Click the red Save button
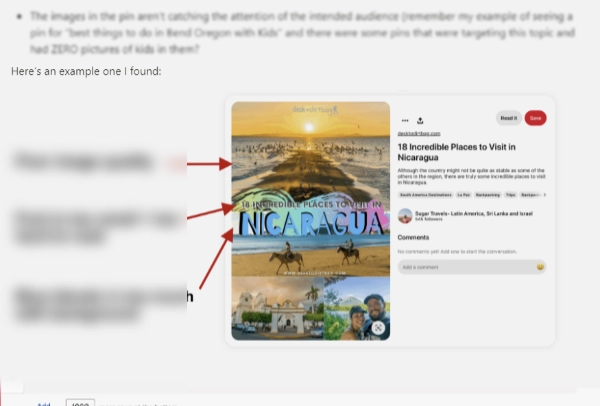The height and width of the screenshot is (406, 600). pyautogui.click(x=535, y=118)
